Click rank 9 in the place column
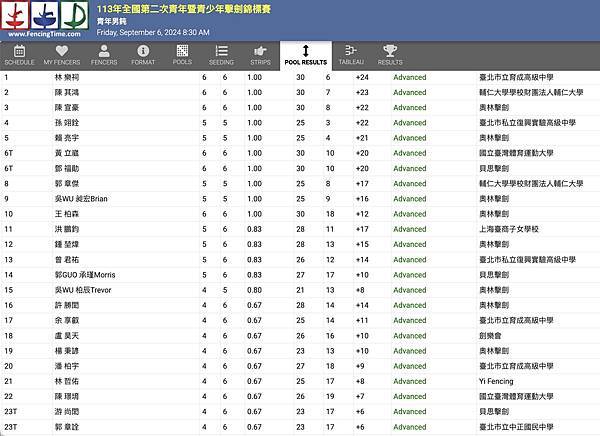 7,199
